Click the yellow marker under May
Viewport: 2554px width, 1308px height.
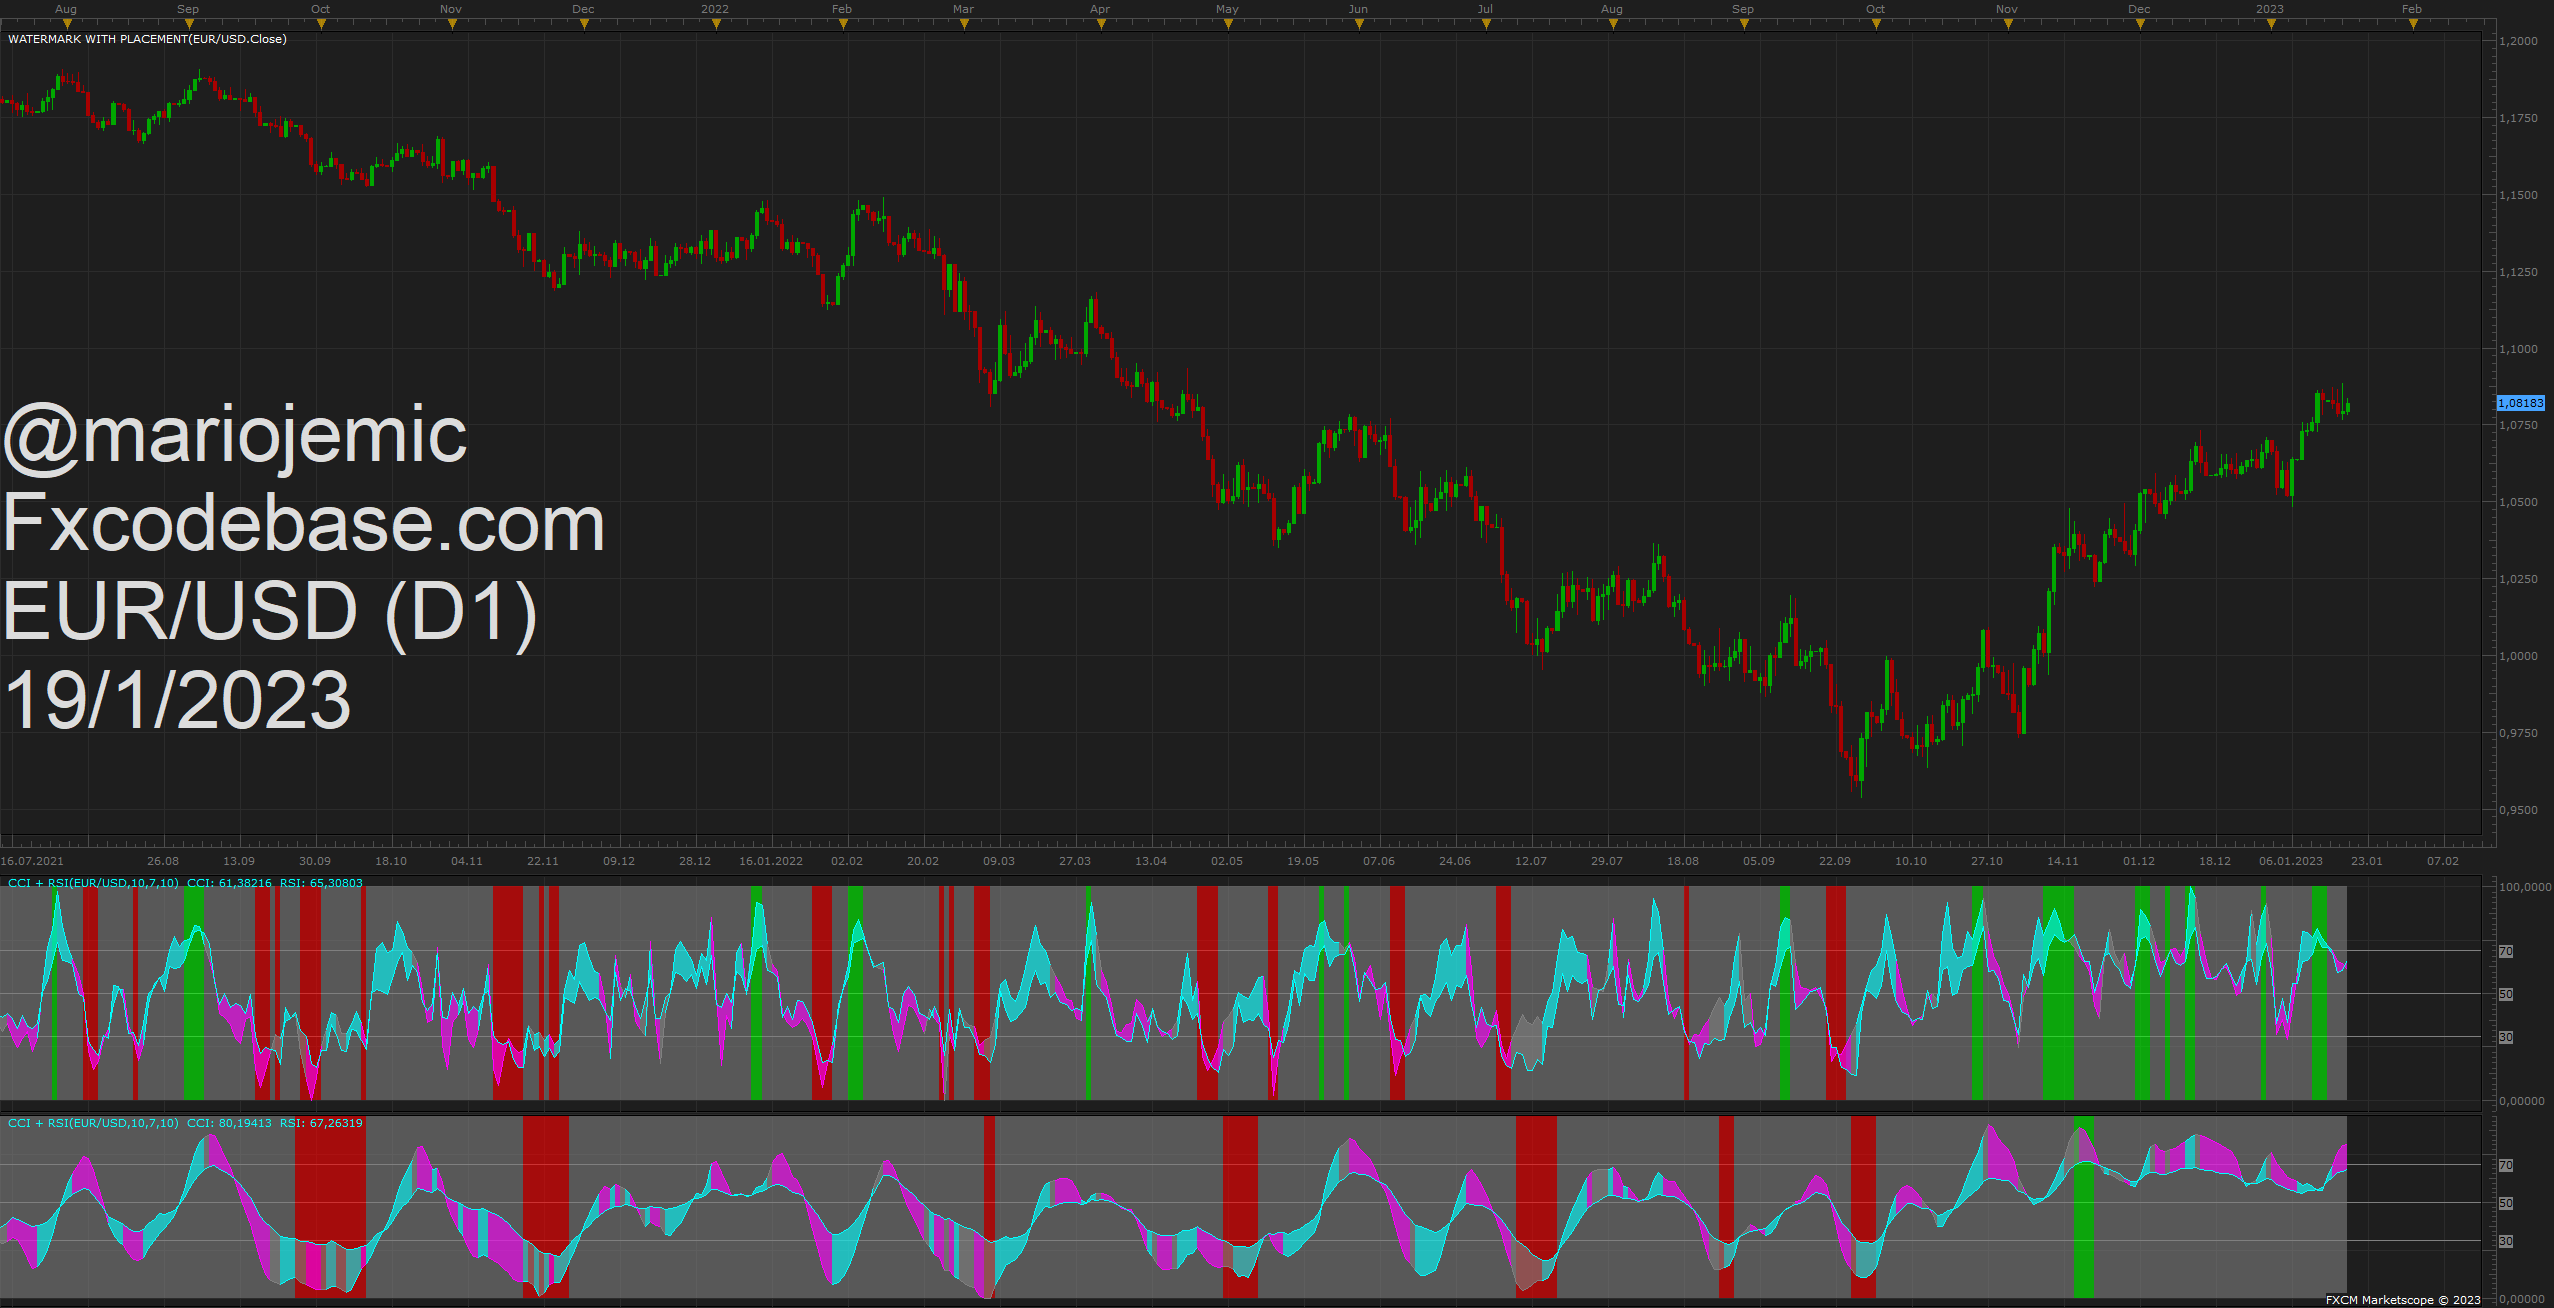point(1228,24)
